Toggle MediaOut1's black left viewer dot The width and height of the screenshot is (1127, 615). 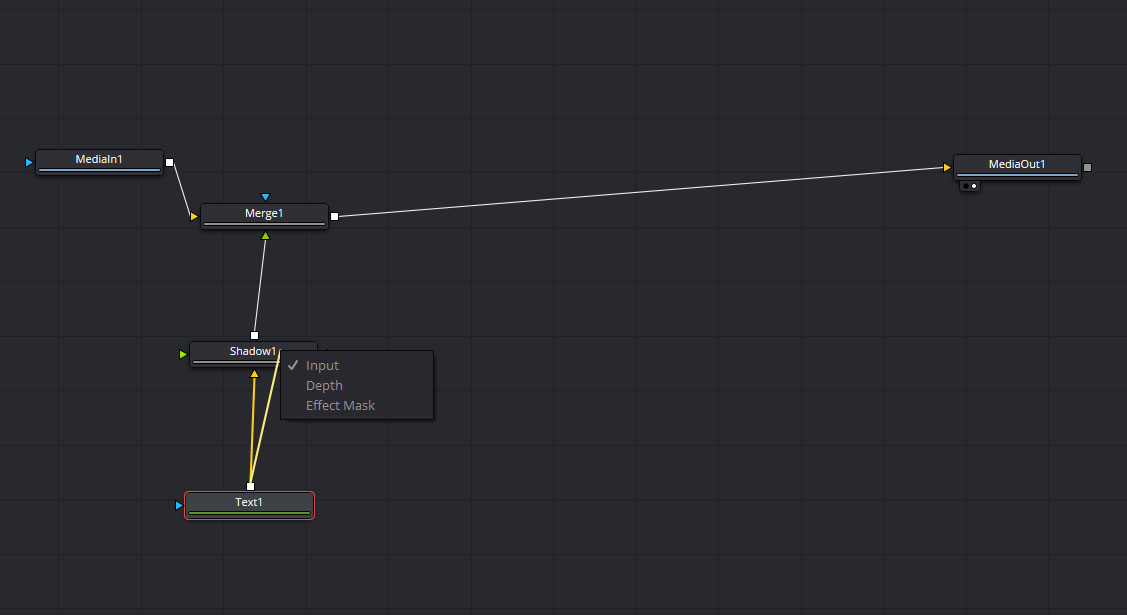[965, 186]
